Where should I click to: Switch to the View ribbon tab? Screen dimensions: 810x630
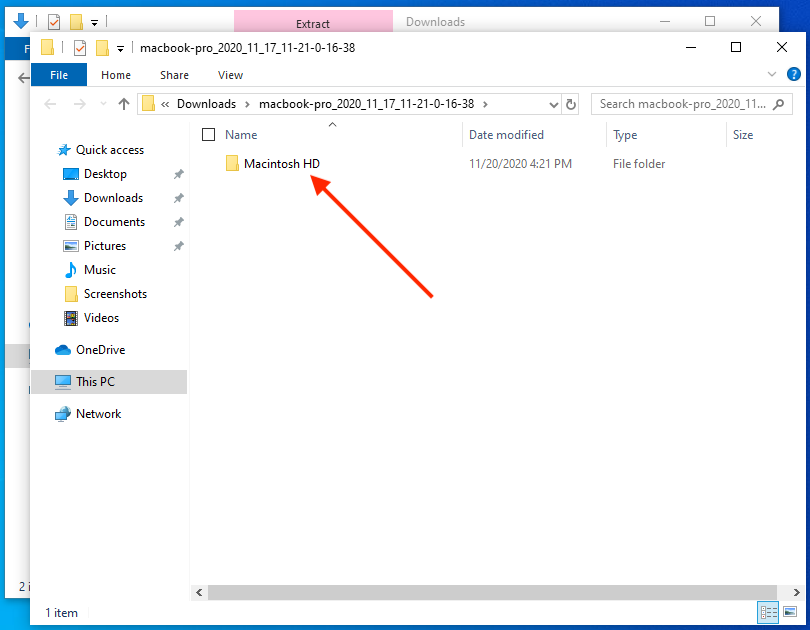coord(230,75)
